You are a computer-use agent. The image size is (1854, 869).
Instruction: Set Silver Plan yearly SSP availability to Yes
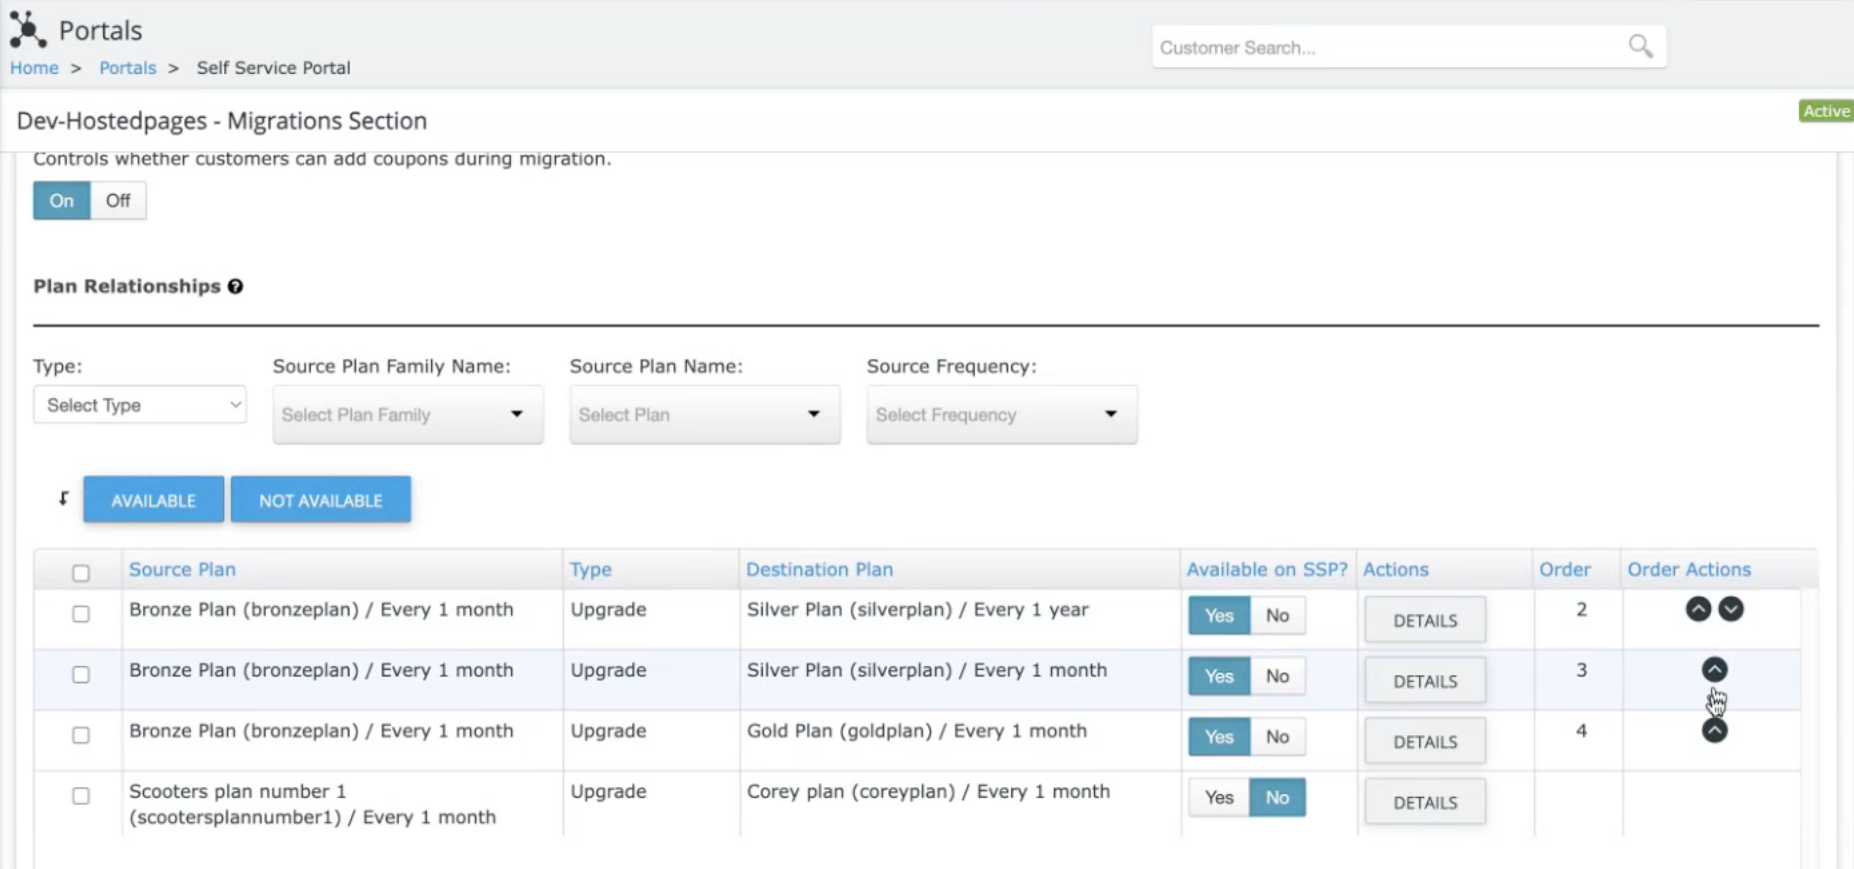pos(1219,615)
